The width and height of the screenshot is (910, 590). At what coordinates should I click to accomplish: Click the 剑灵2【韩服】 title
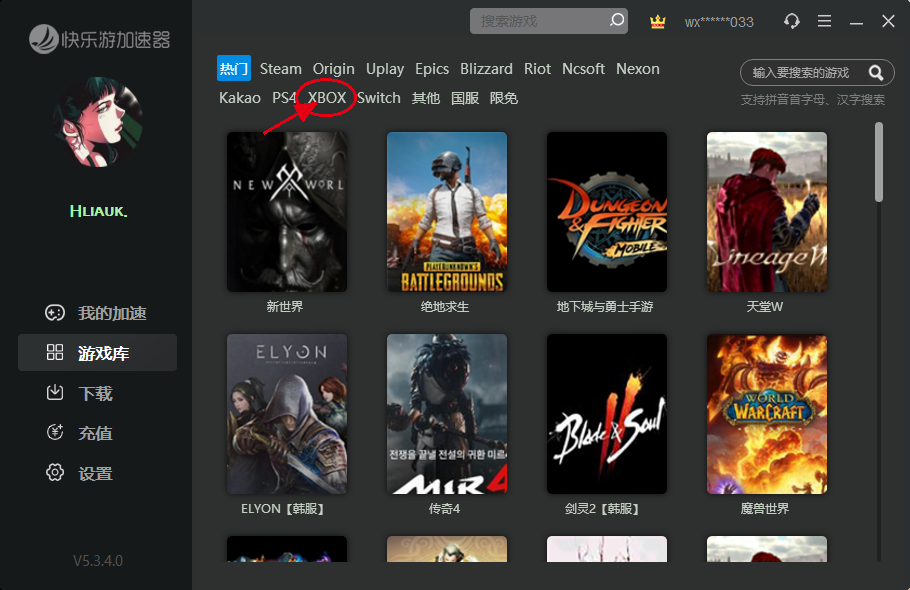(604, 508)
